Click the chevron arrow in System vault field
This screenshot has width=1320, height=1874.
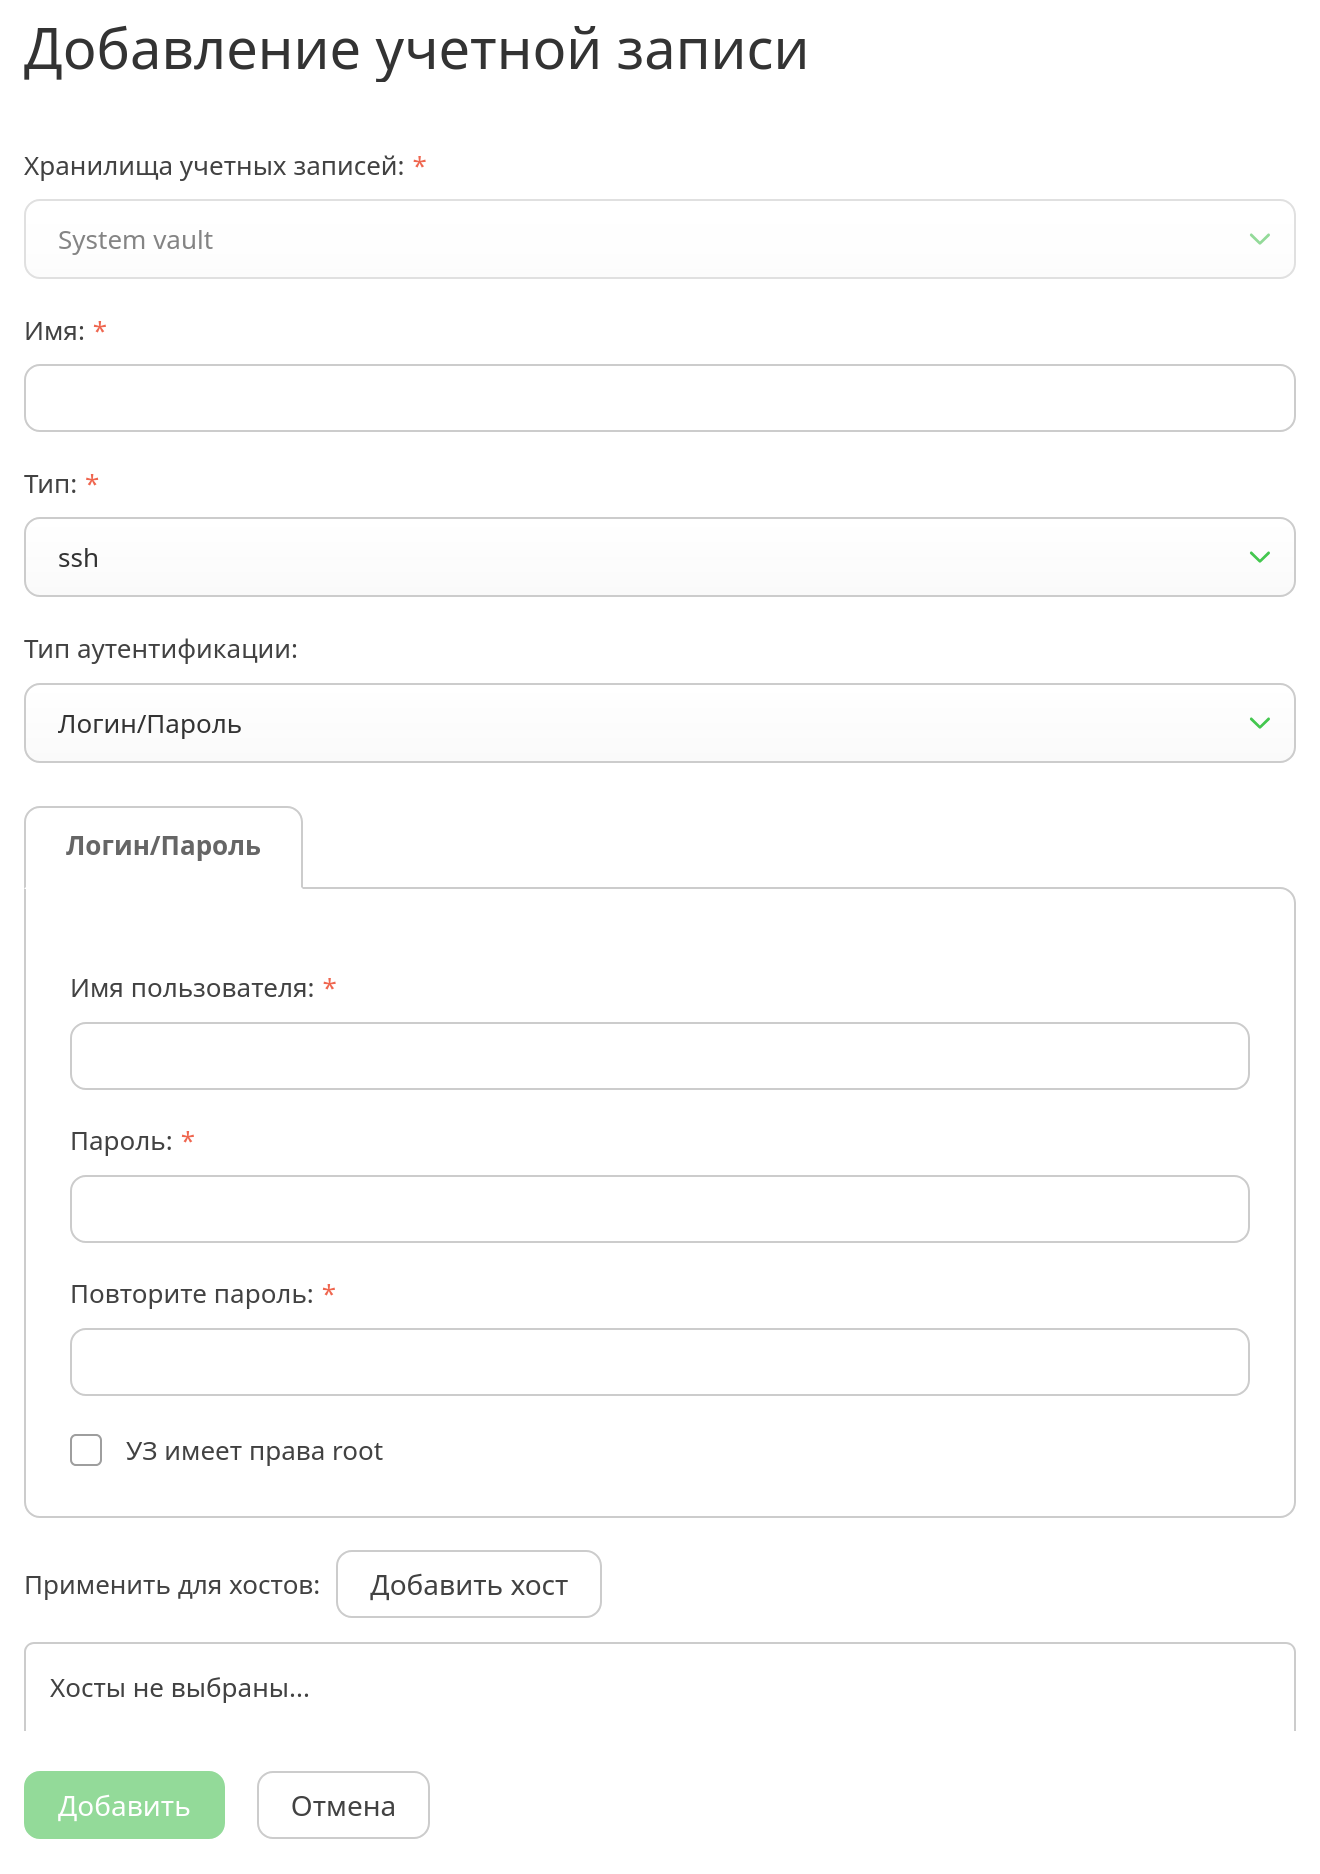1259,239
